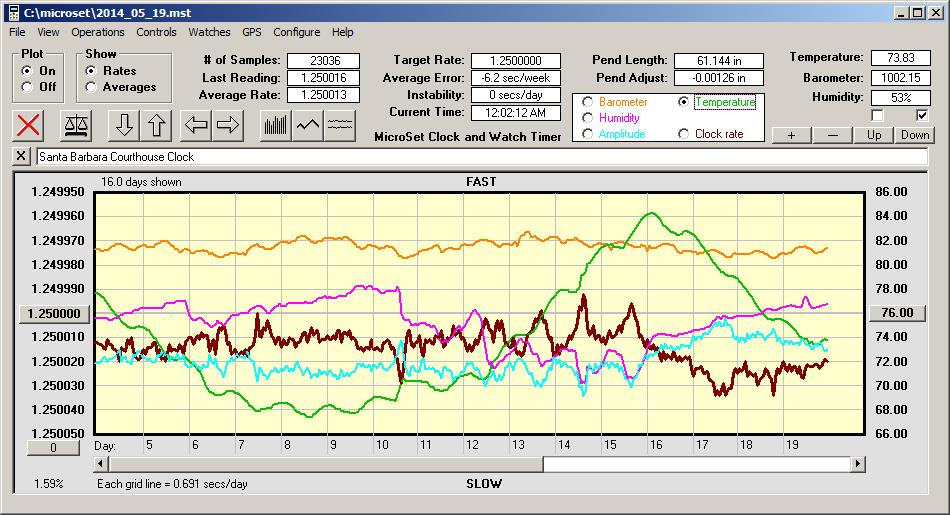Click the red X delete icon
950x515 pixels.
[x=29, y=125]
